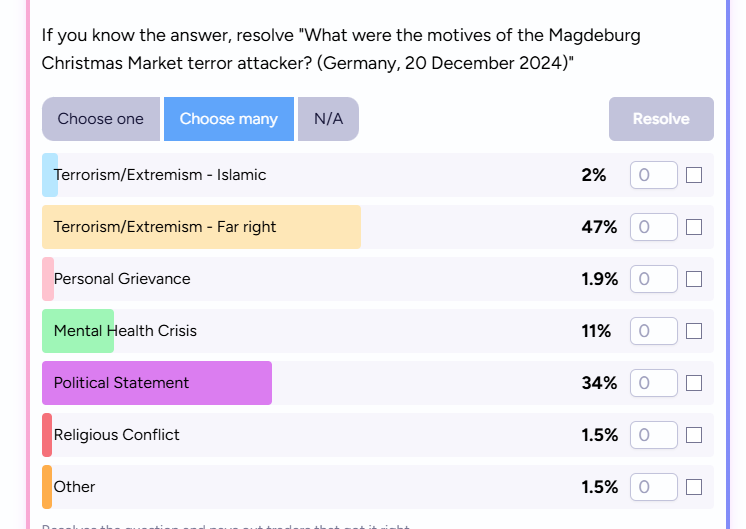Click the Other option percentage input
This screenshot has width=746, height=529.
653,487
